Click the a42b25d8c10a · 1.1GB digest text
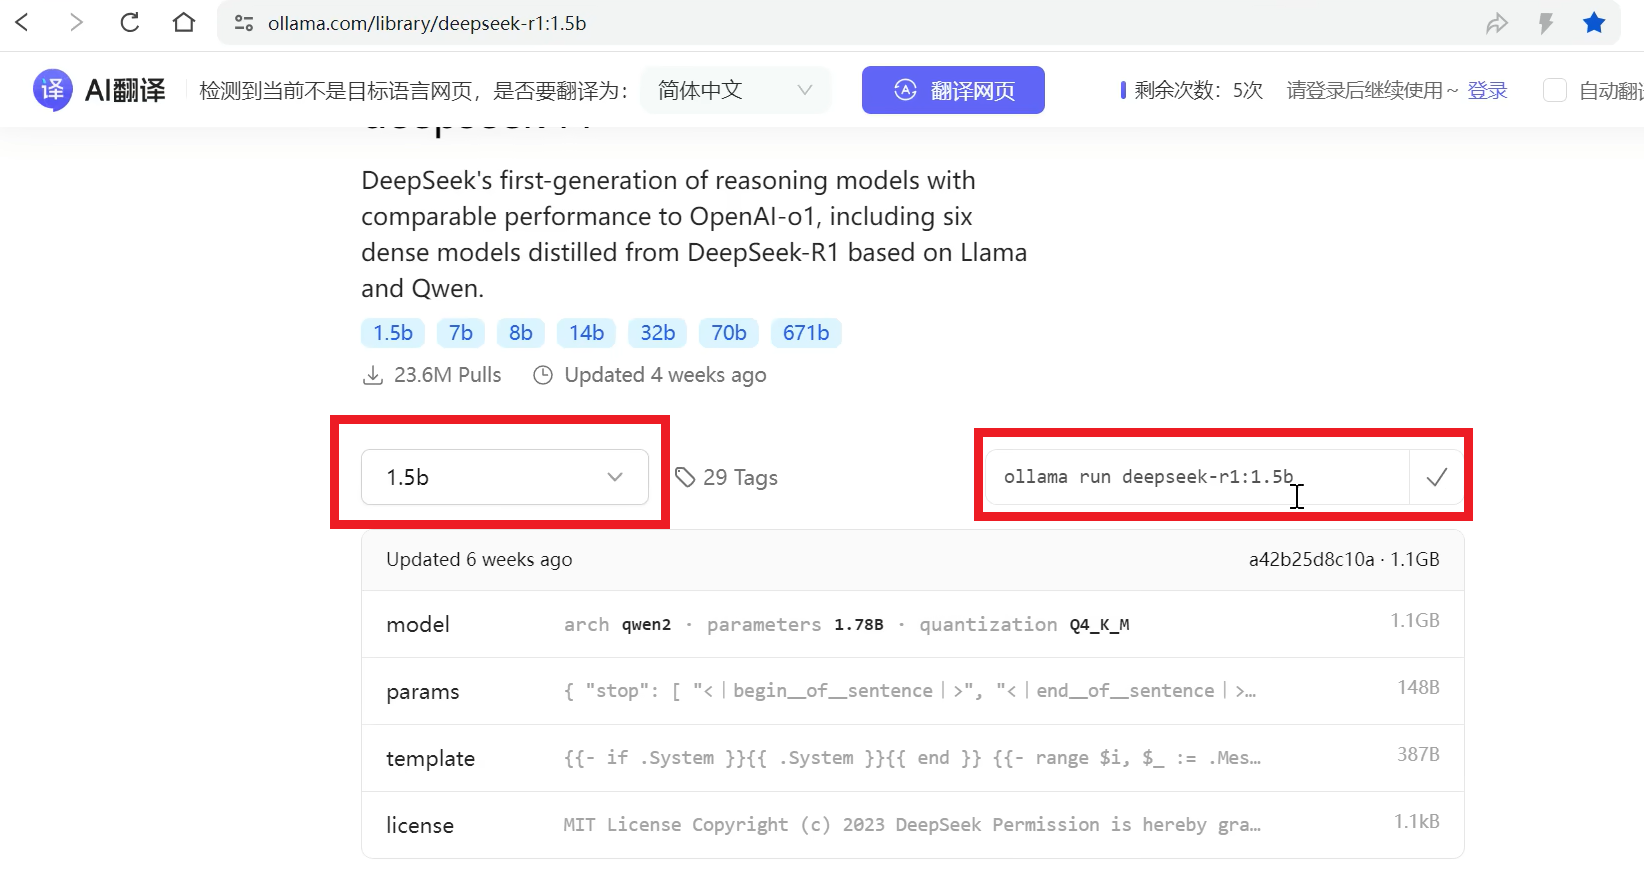The width and height of the screenshot is (1644, 874). pos(1344,559)
